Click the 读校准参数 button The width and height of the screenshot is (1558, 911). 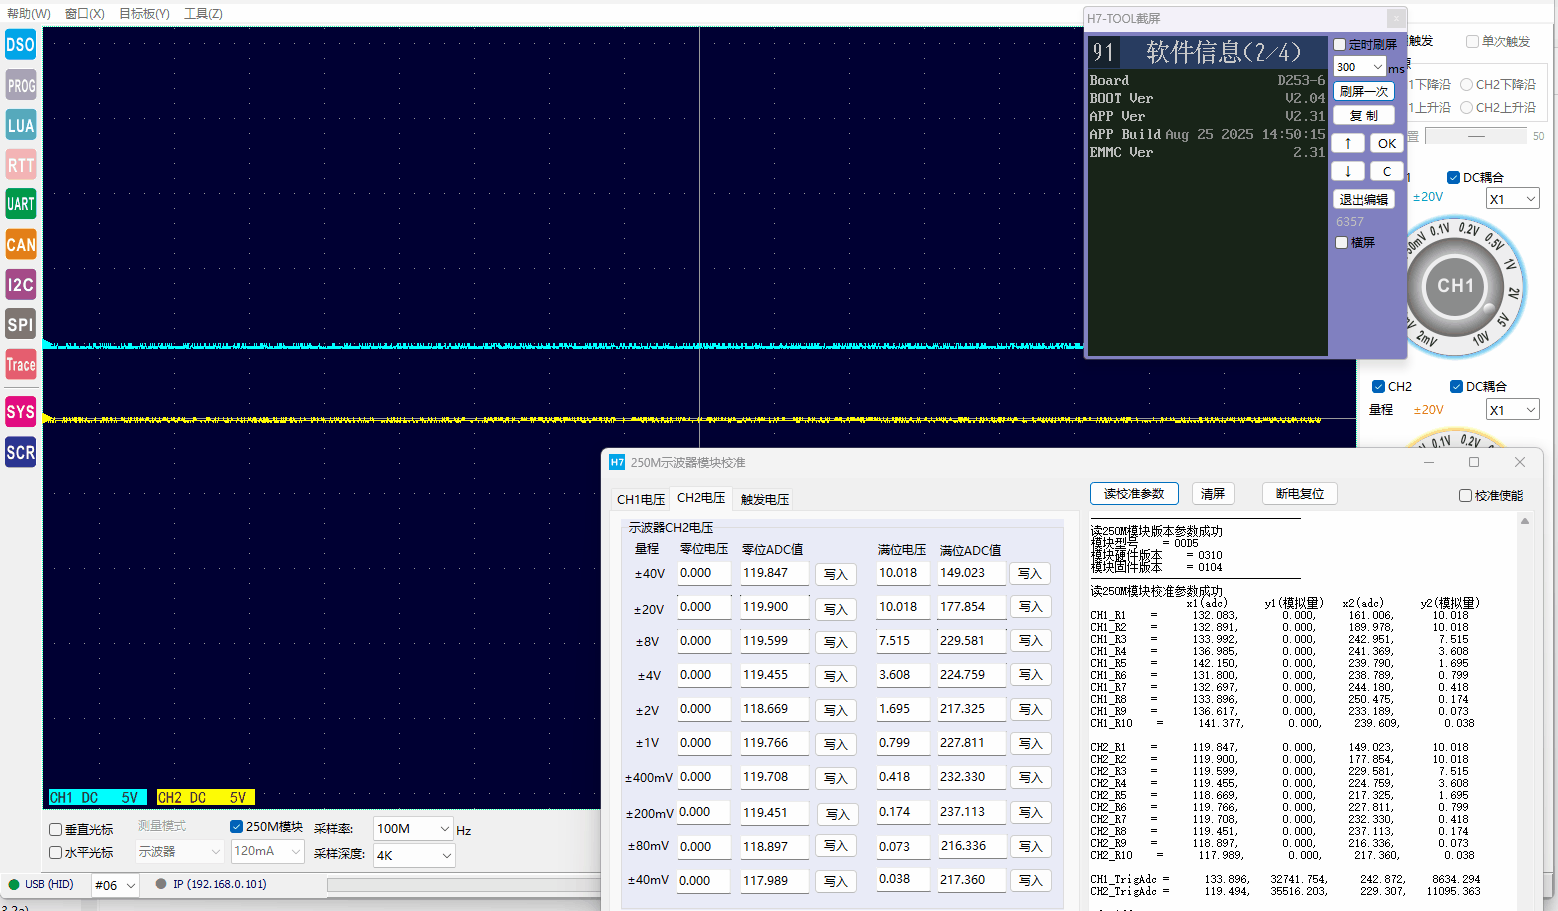click(1134, 494)
